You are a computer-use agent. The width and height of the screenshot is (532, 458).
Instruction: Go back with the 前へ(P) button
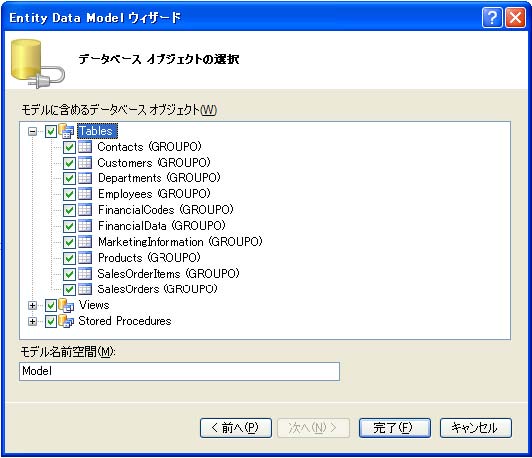coord(236,428)
